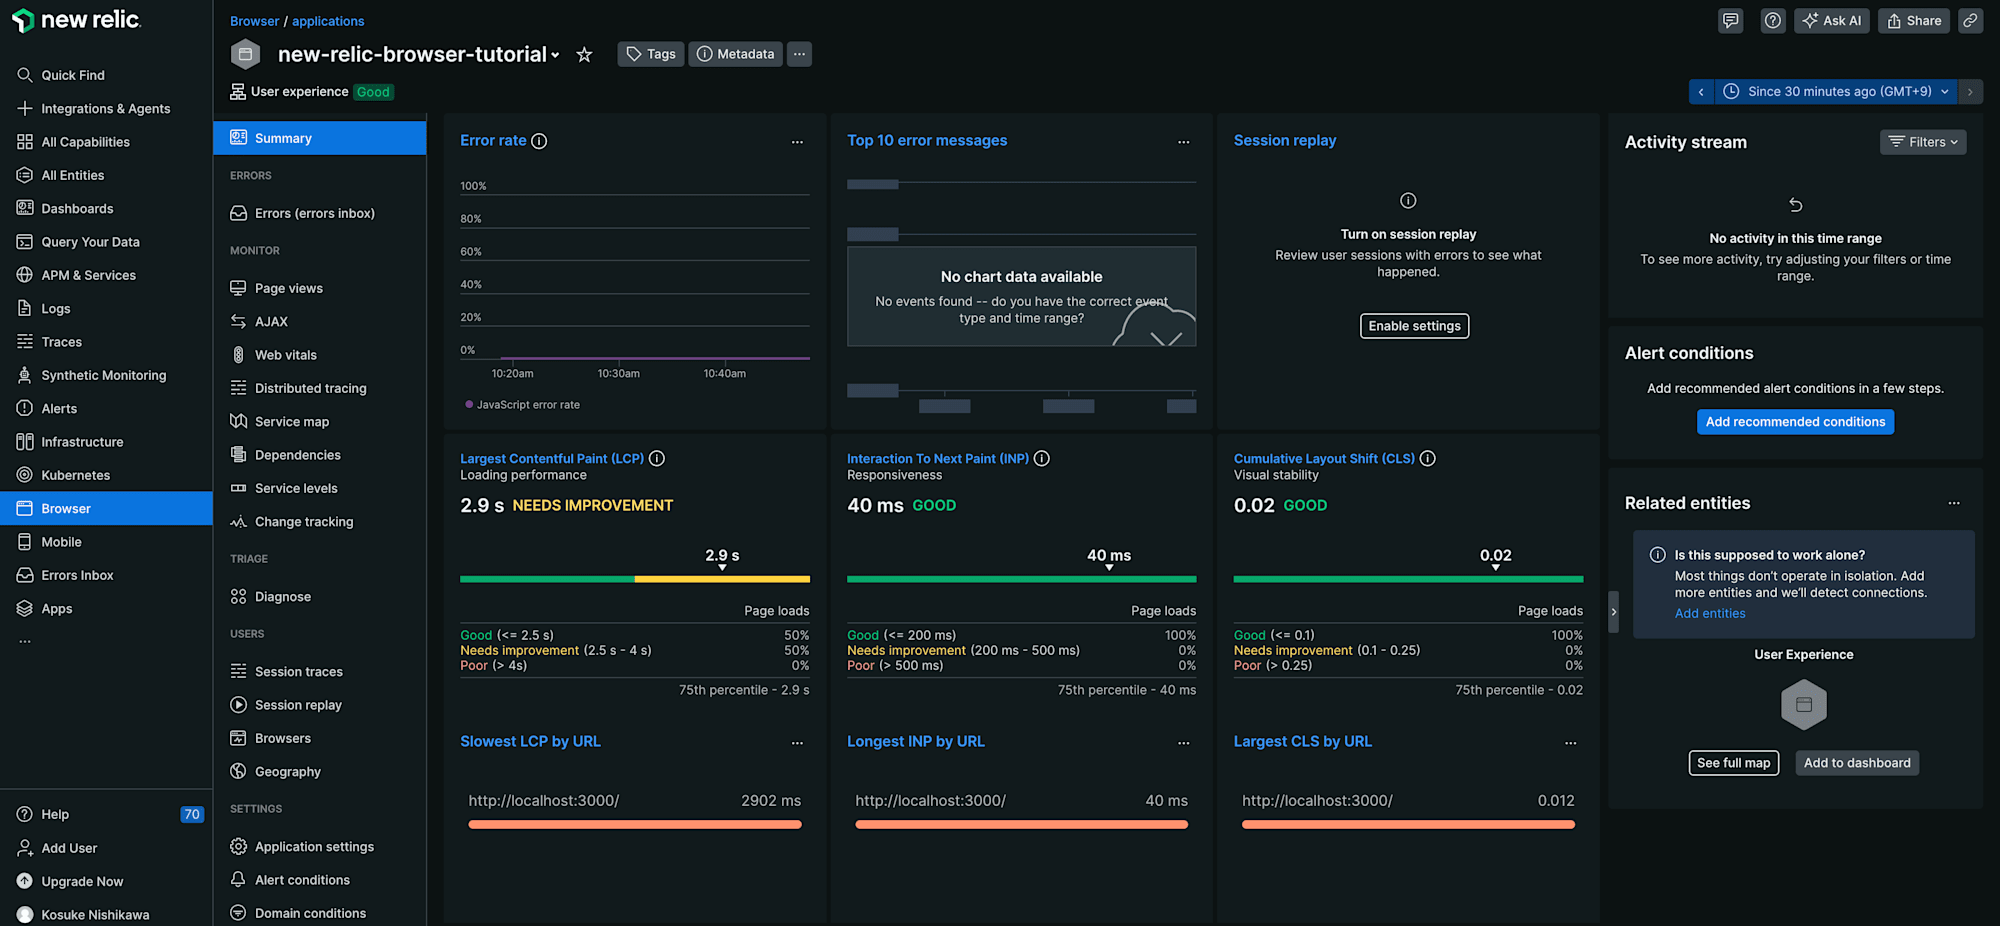Click applications breadcrumb link

point(328,21)
